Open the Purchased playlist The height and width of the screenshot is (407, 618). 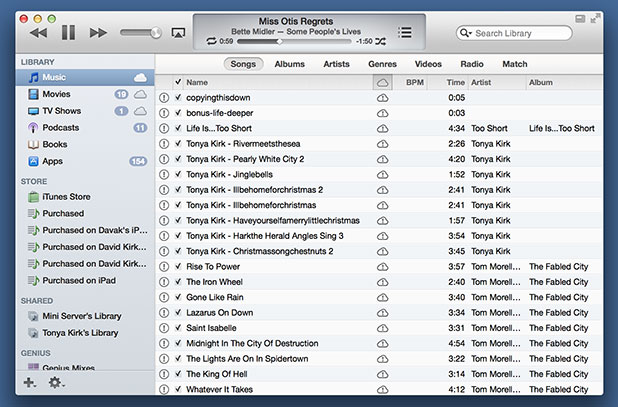pos(85,214)
